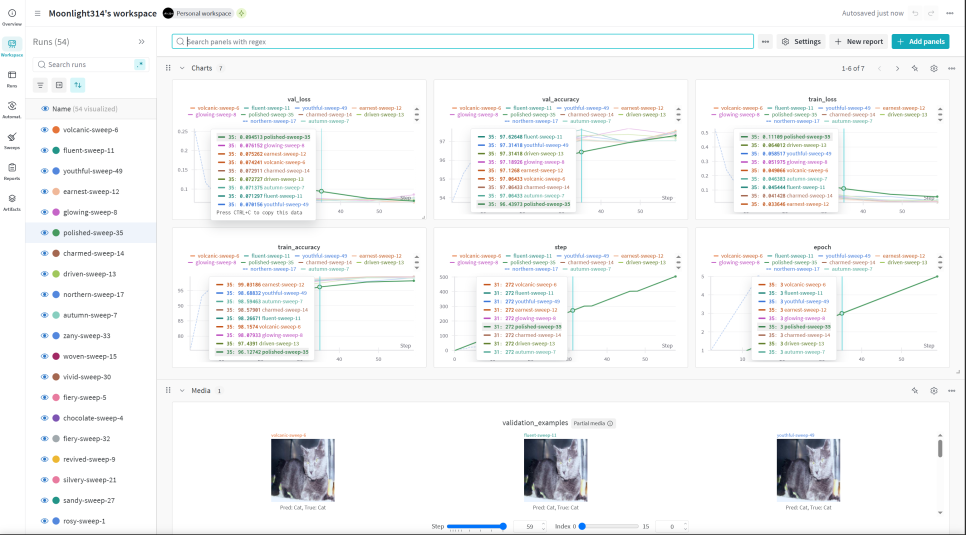The width and height of the screenshot is (966, 535).
Task: Select the zany-sweep-33 run
Action: coord(86,335)
